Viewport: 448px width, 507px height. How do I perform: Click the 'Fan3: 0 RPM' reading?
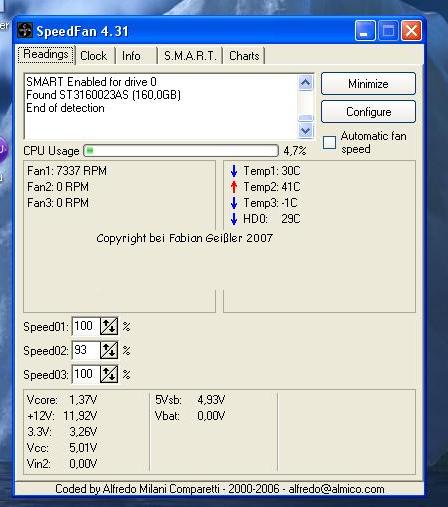58,203
